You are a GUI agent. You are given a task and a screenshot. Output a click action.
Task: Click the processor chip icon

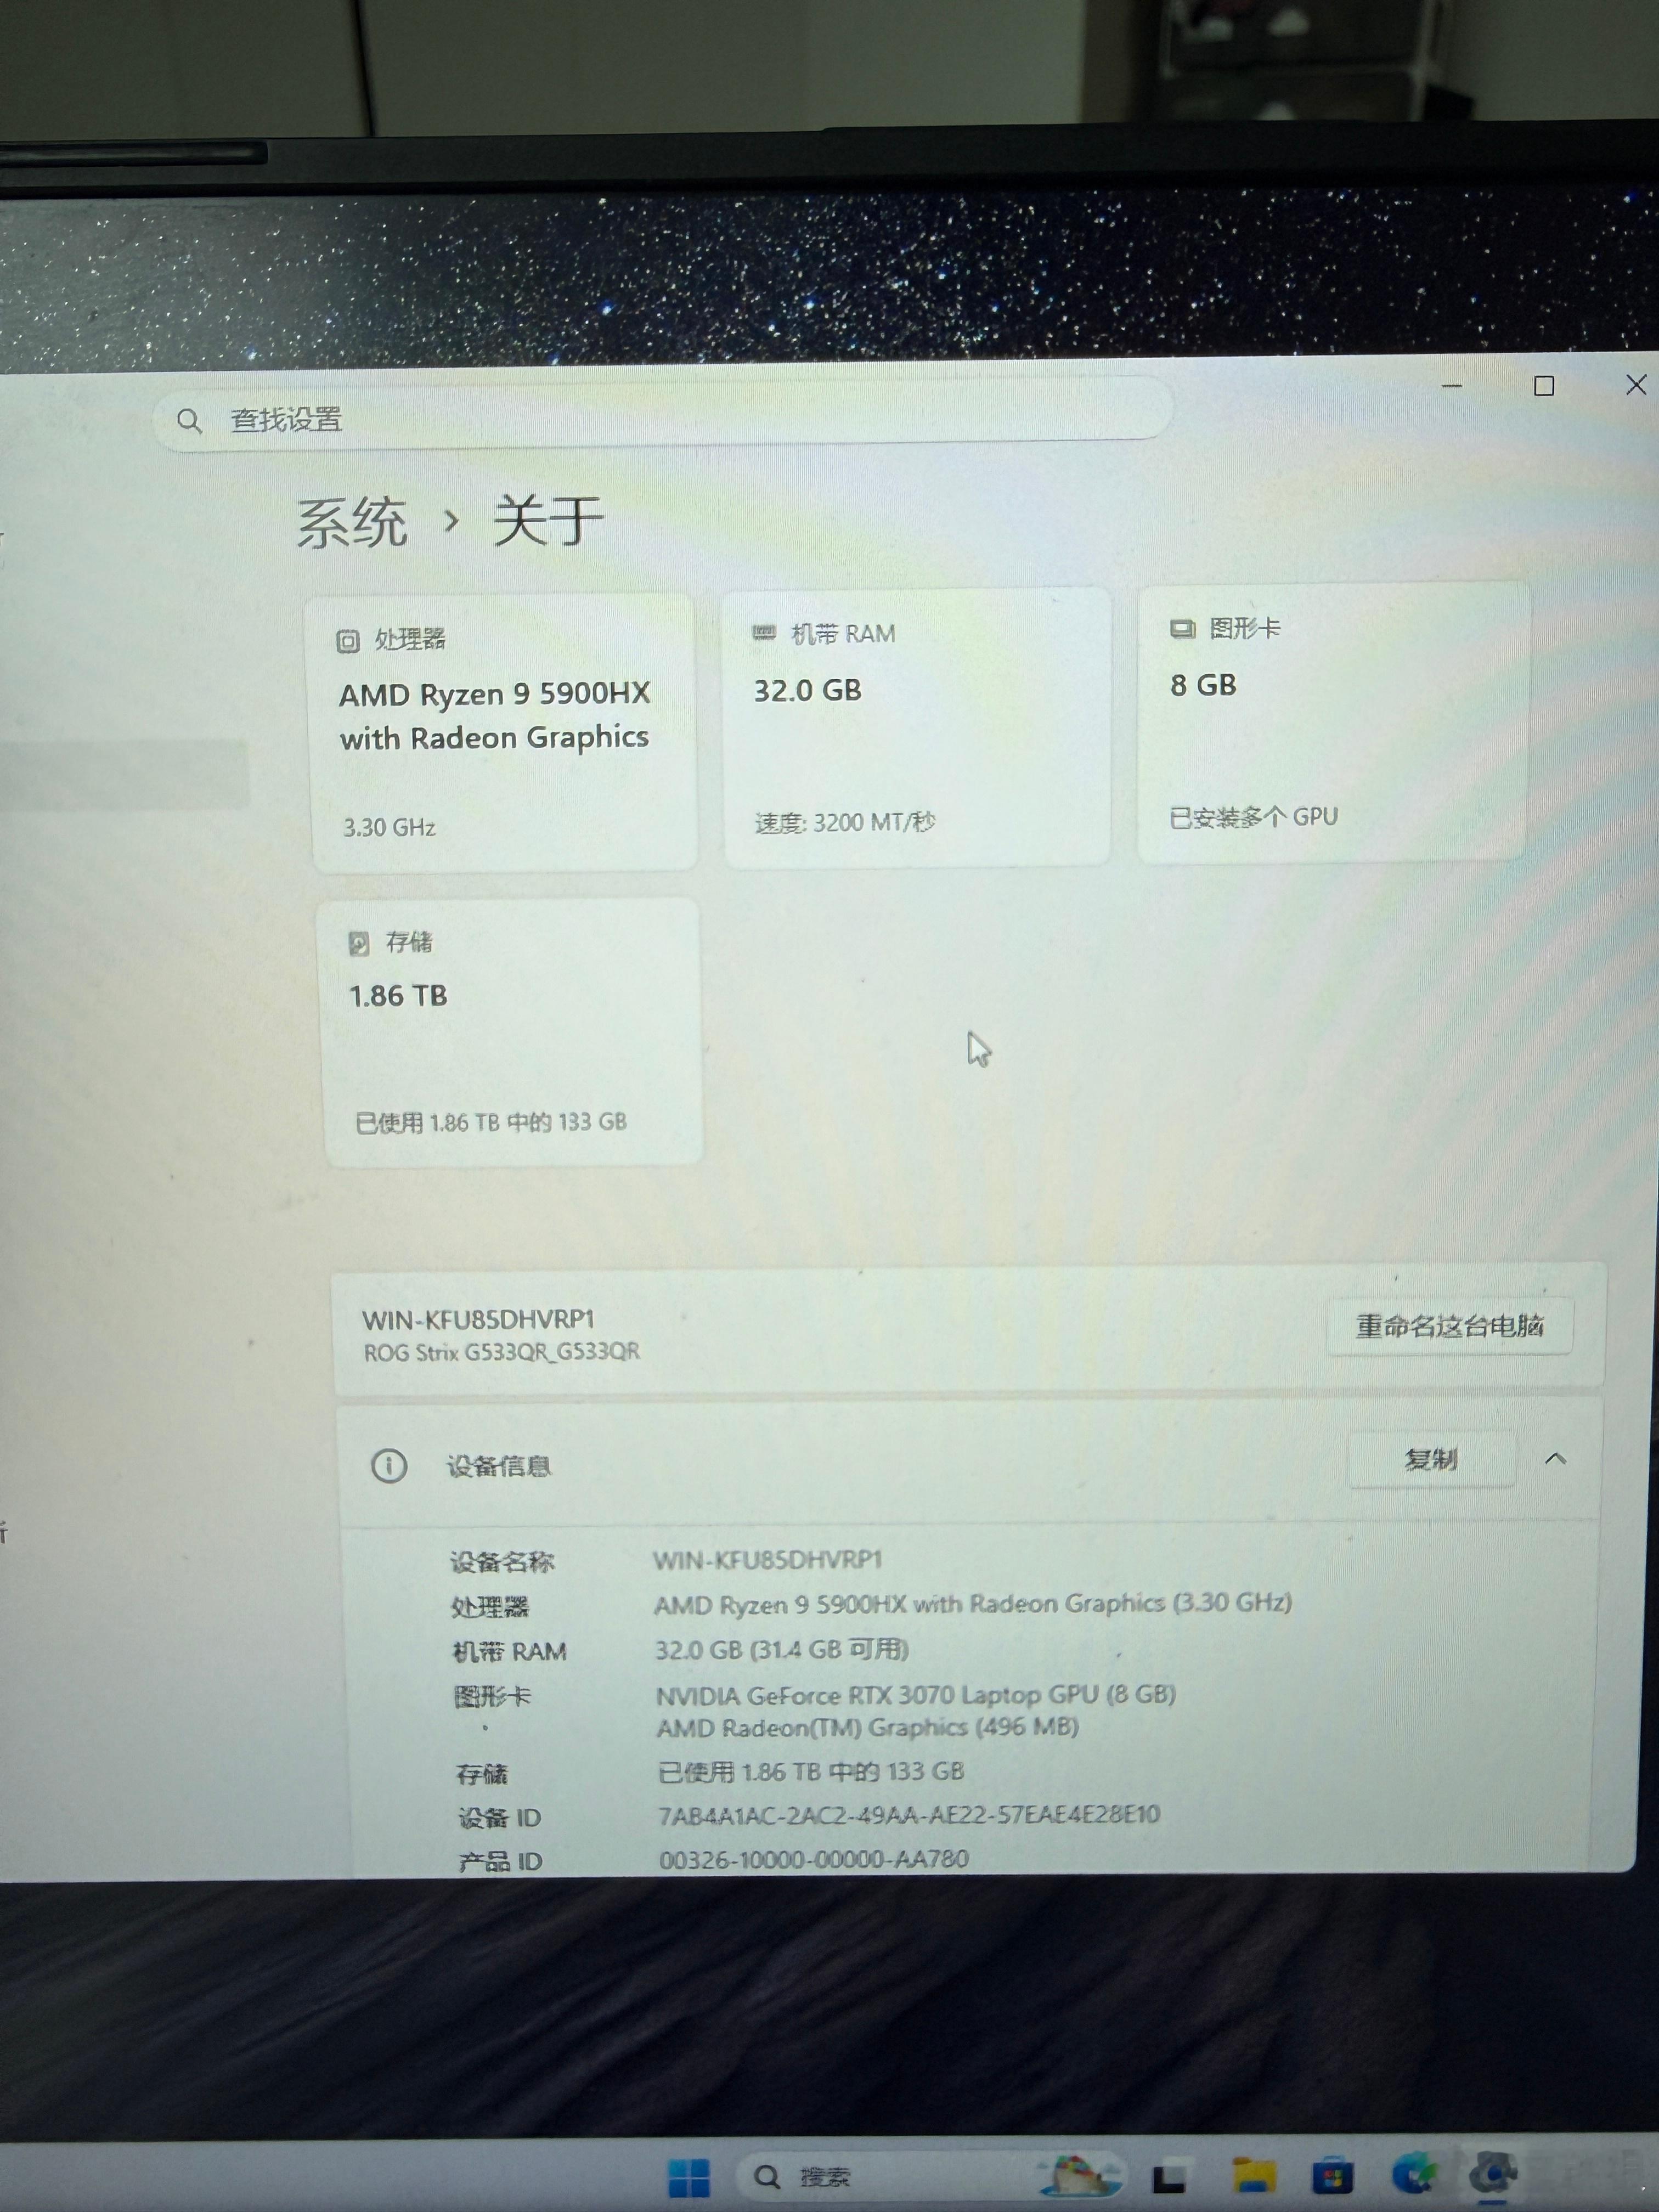point(347,641)
